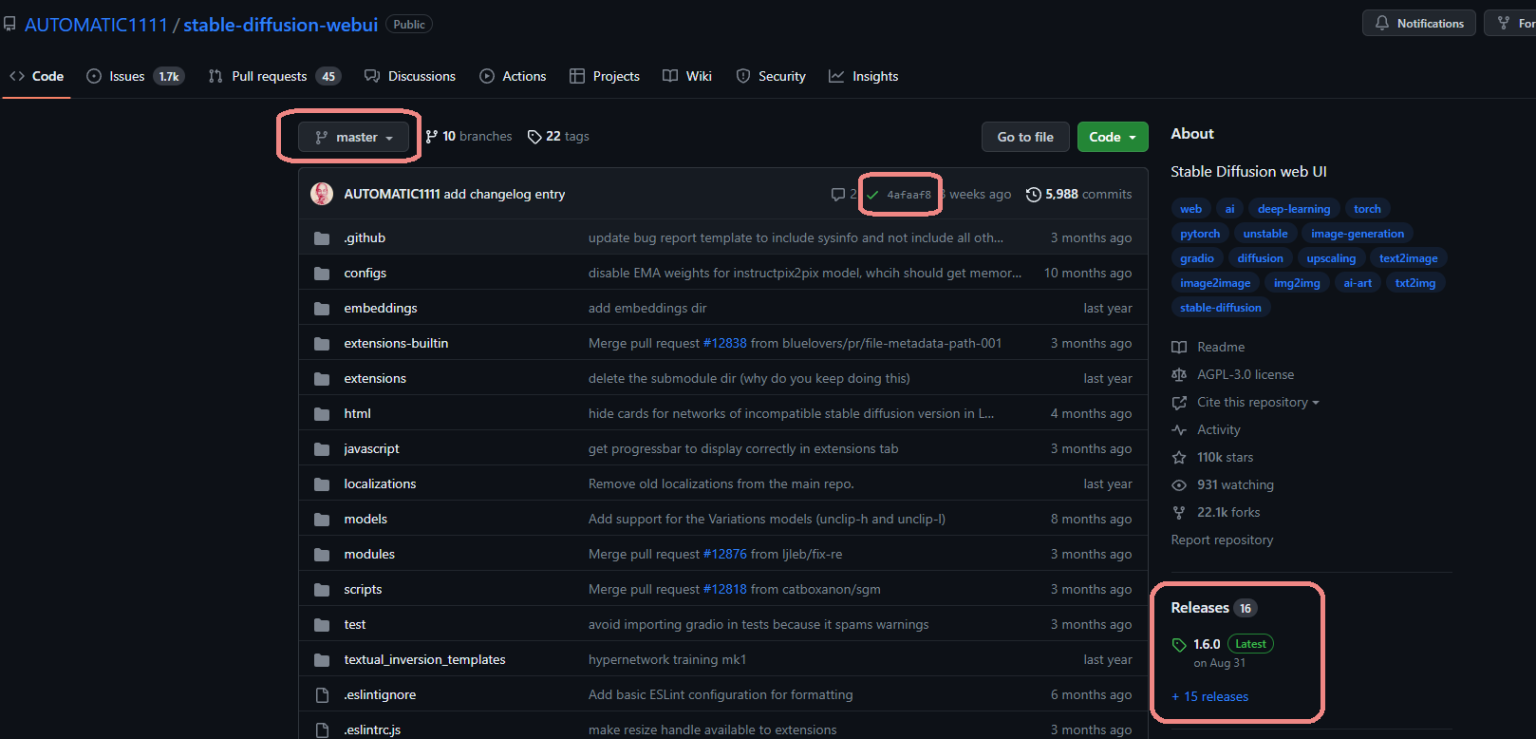This screenshot has height=739, width=1536.
Task: Click the comments speech bubble icon
Action: click(838, 195)
